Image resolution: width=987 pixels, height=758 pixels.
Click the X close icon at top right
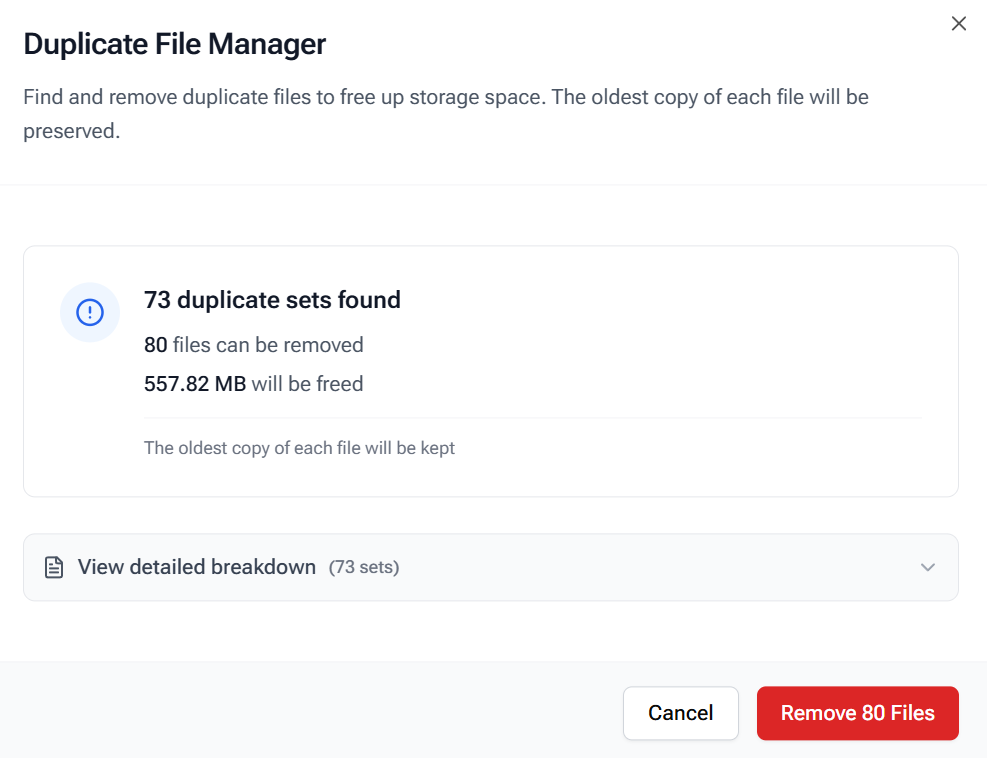[958, 23]
